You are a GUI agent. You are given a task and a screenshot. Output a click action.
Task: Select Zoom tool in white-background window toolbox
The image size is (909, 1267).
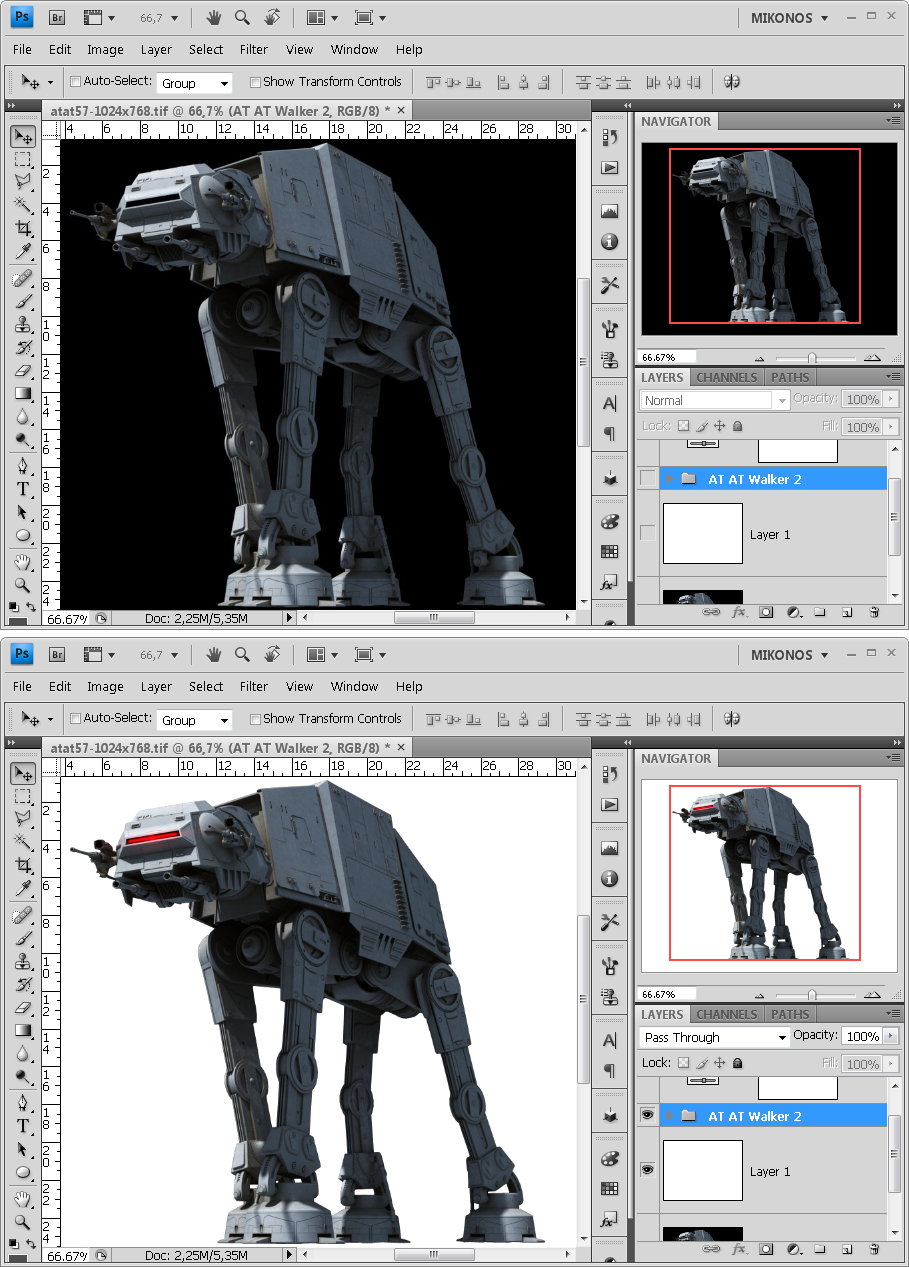tap(23, 1222)
